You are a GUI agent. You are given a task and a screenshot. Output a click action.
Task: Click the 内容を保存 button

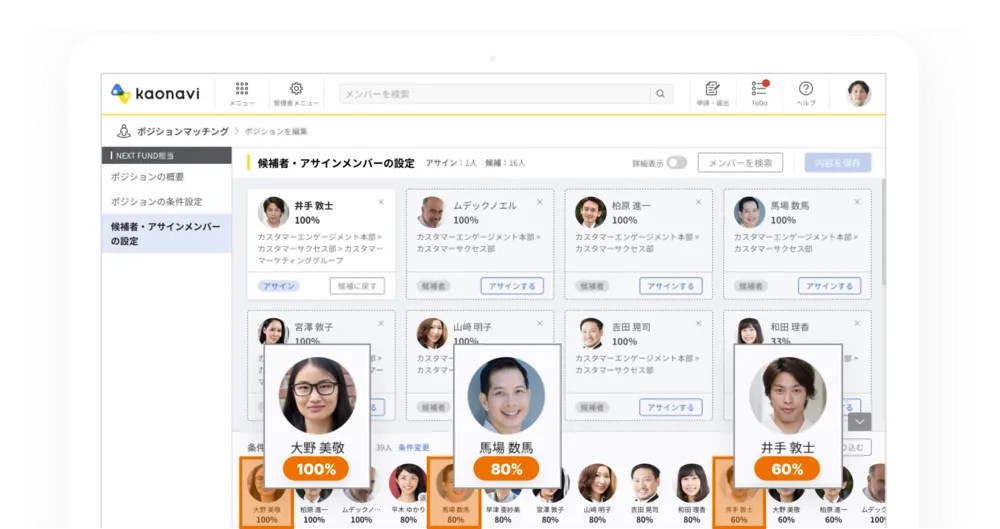(x=837, y=163)
